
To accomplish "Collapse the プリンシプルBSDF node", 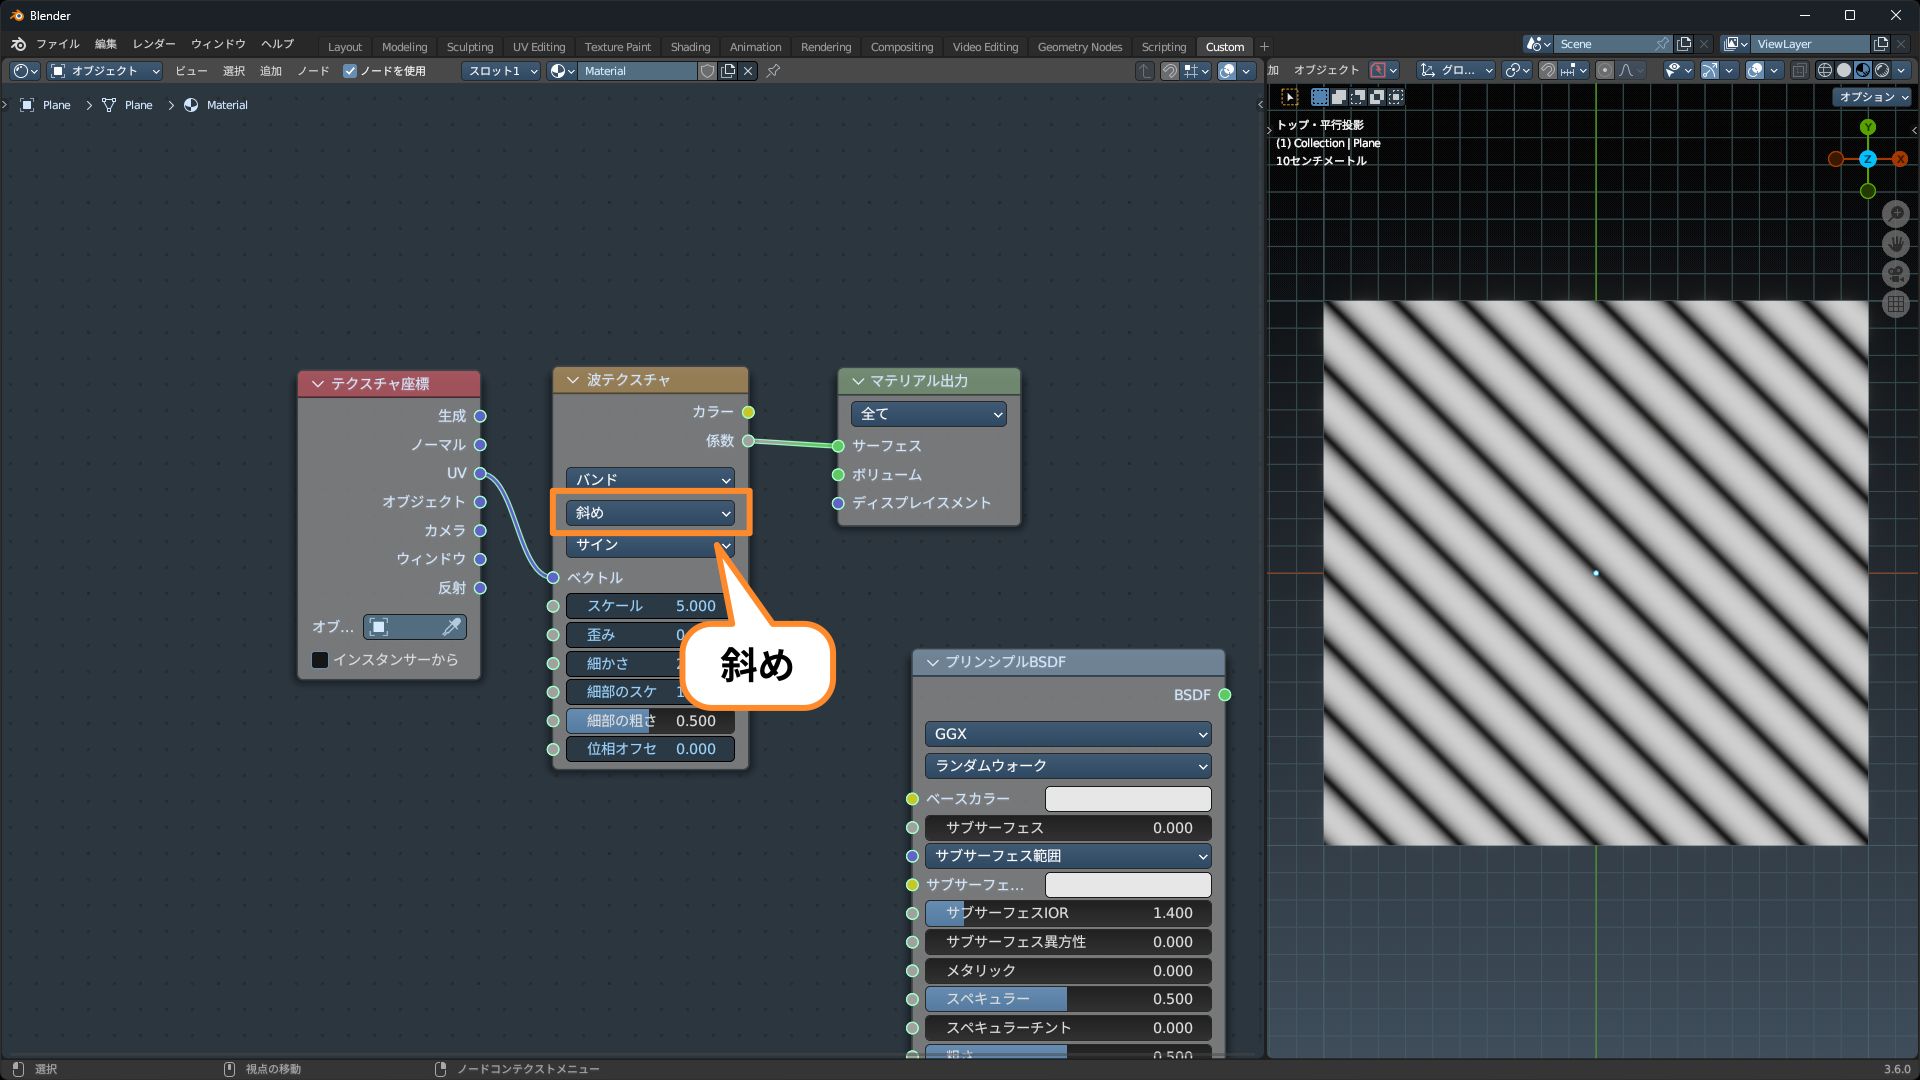I will 932,662.
